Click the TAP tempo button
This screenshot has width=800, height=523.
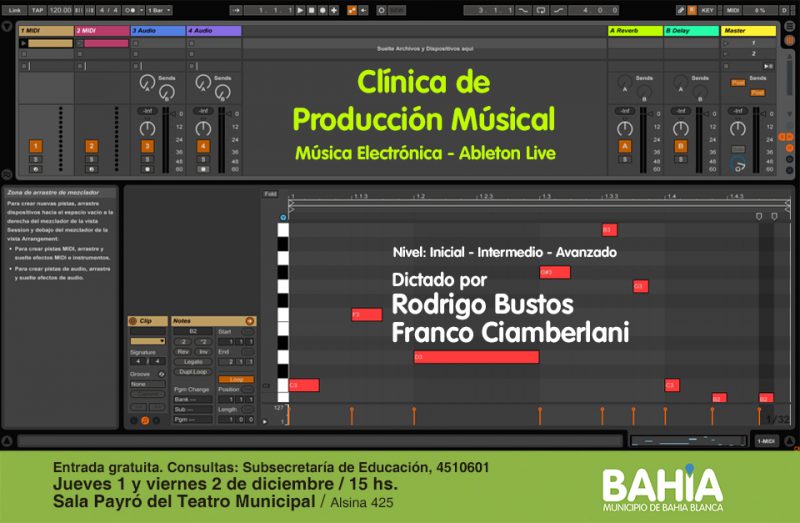tap(35, 10)
